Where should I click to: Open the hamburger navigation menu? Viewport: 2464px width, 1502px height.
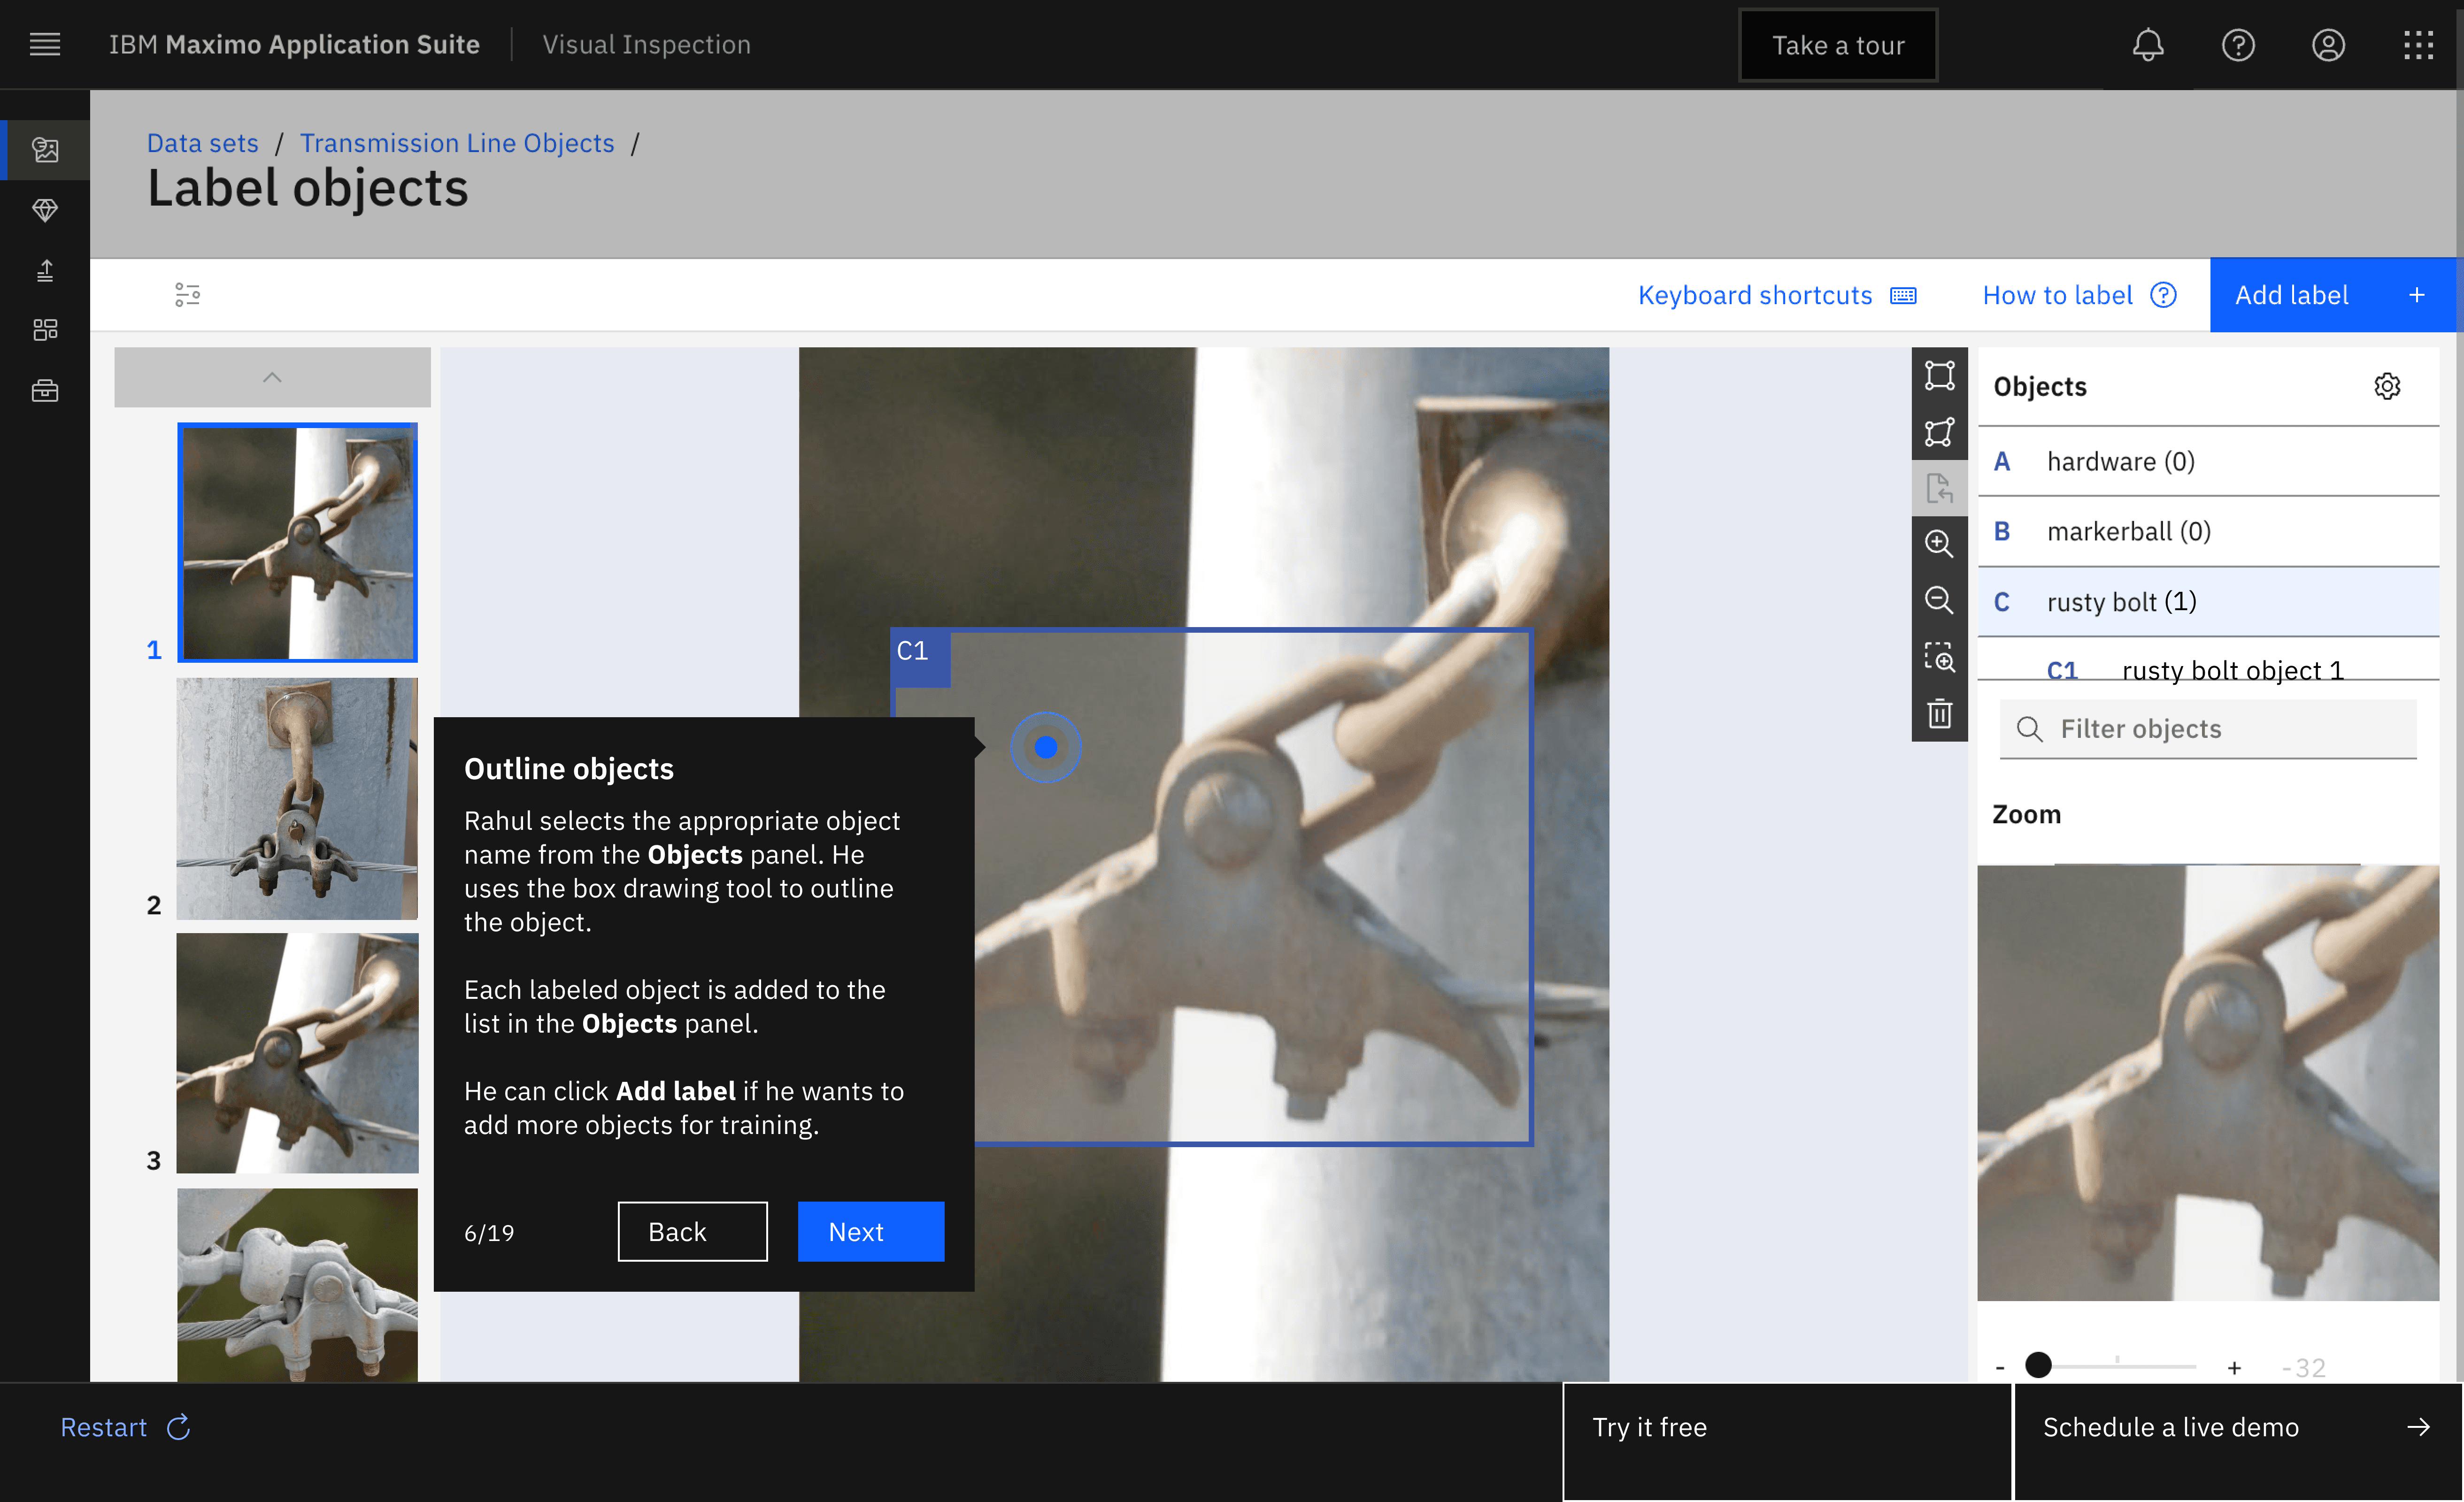point(45,45)
